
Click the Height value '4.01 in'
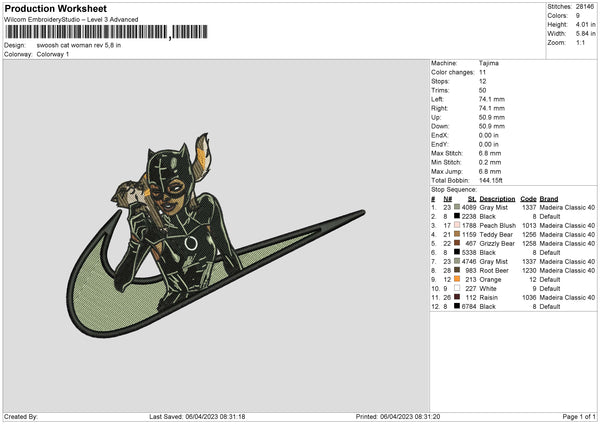coord(585,24)
